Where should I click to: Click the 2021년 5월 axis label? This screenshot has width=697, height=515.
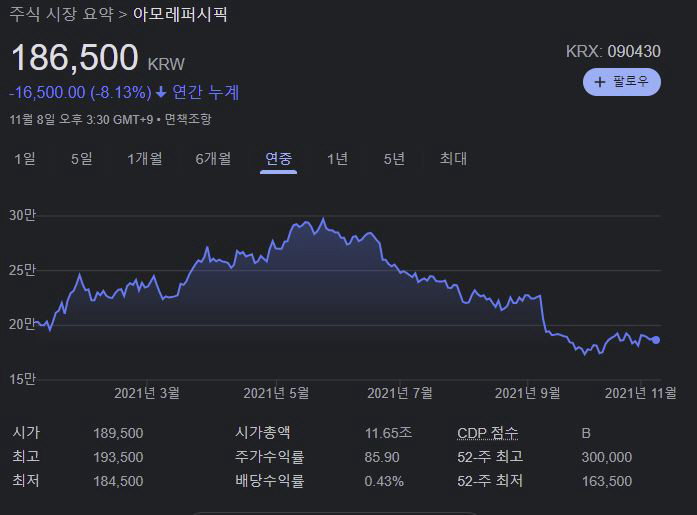tap(276, 393)
